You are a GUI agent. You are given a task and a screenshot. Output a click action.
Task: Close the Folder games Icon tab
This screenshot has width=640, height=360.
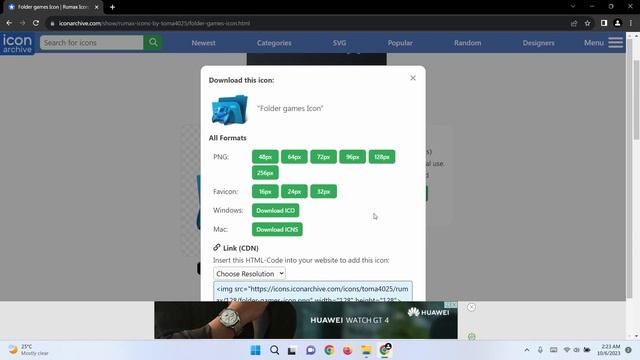[x=96, y=7]
